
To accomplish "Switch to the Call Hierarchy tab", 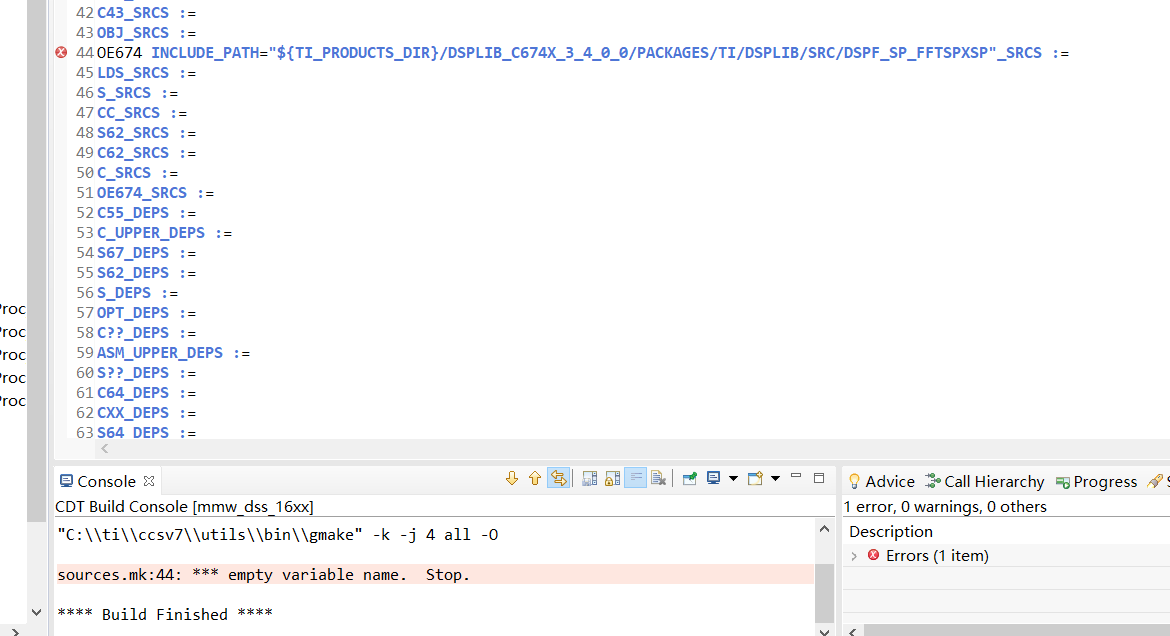I will (x=985, y=481).
